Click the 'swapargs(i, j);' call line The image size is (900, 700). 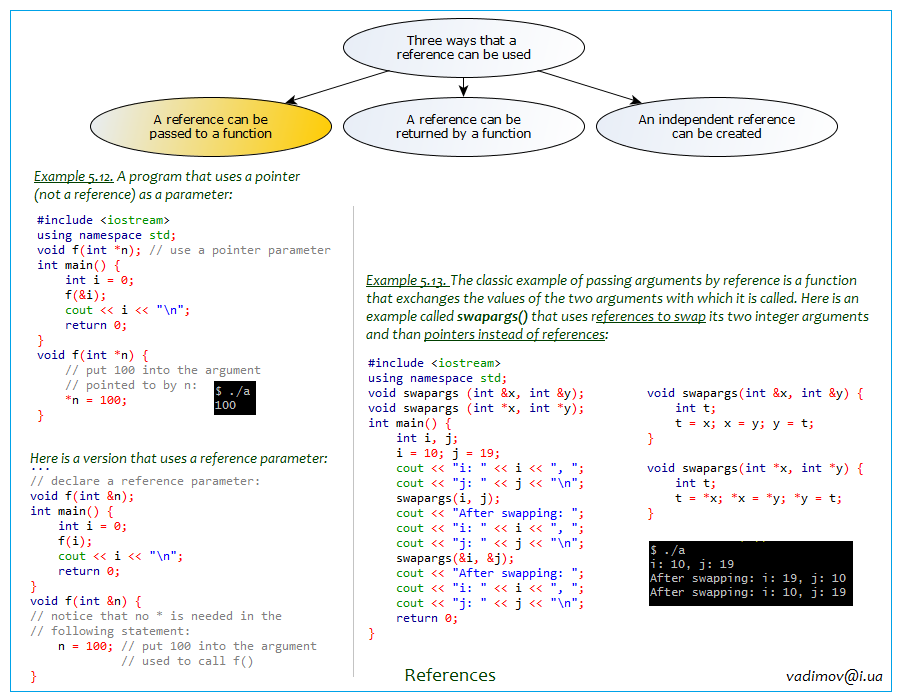coord(448,498)
